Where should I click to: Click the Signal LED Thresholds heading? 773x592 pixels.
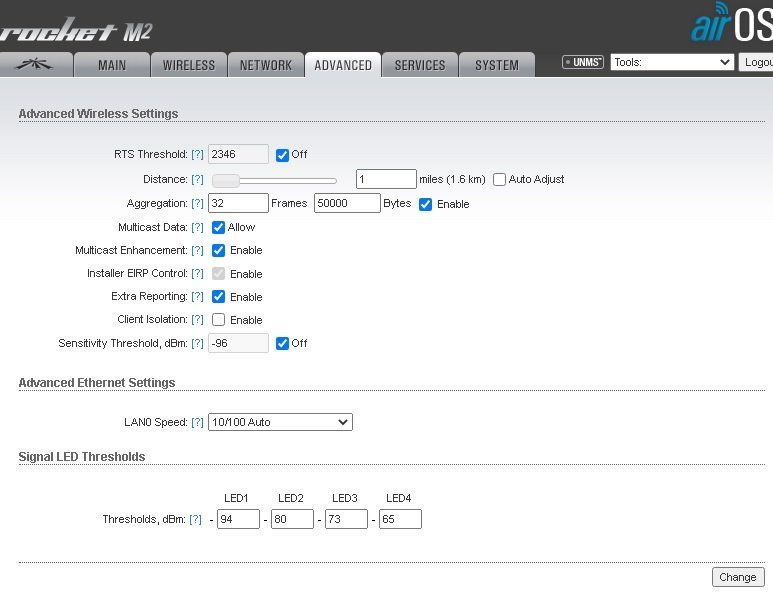tap(82, 456)
